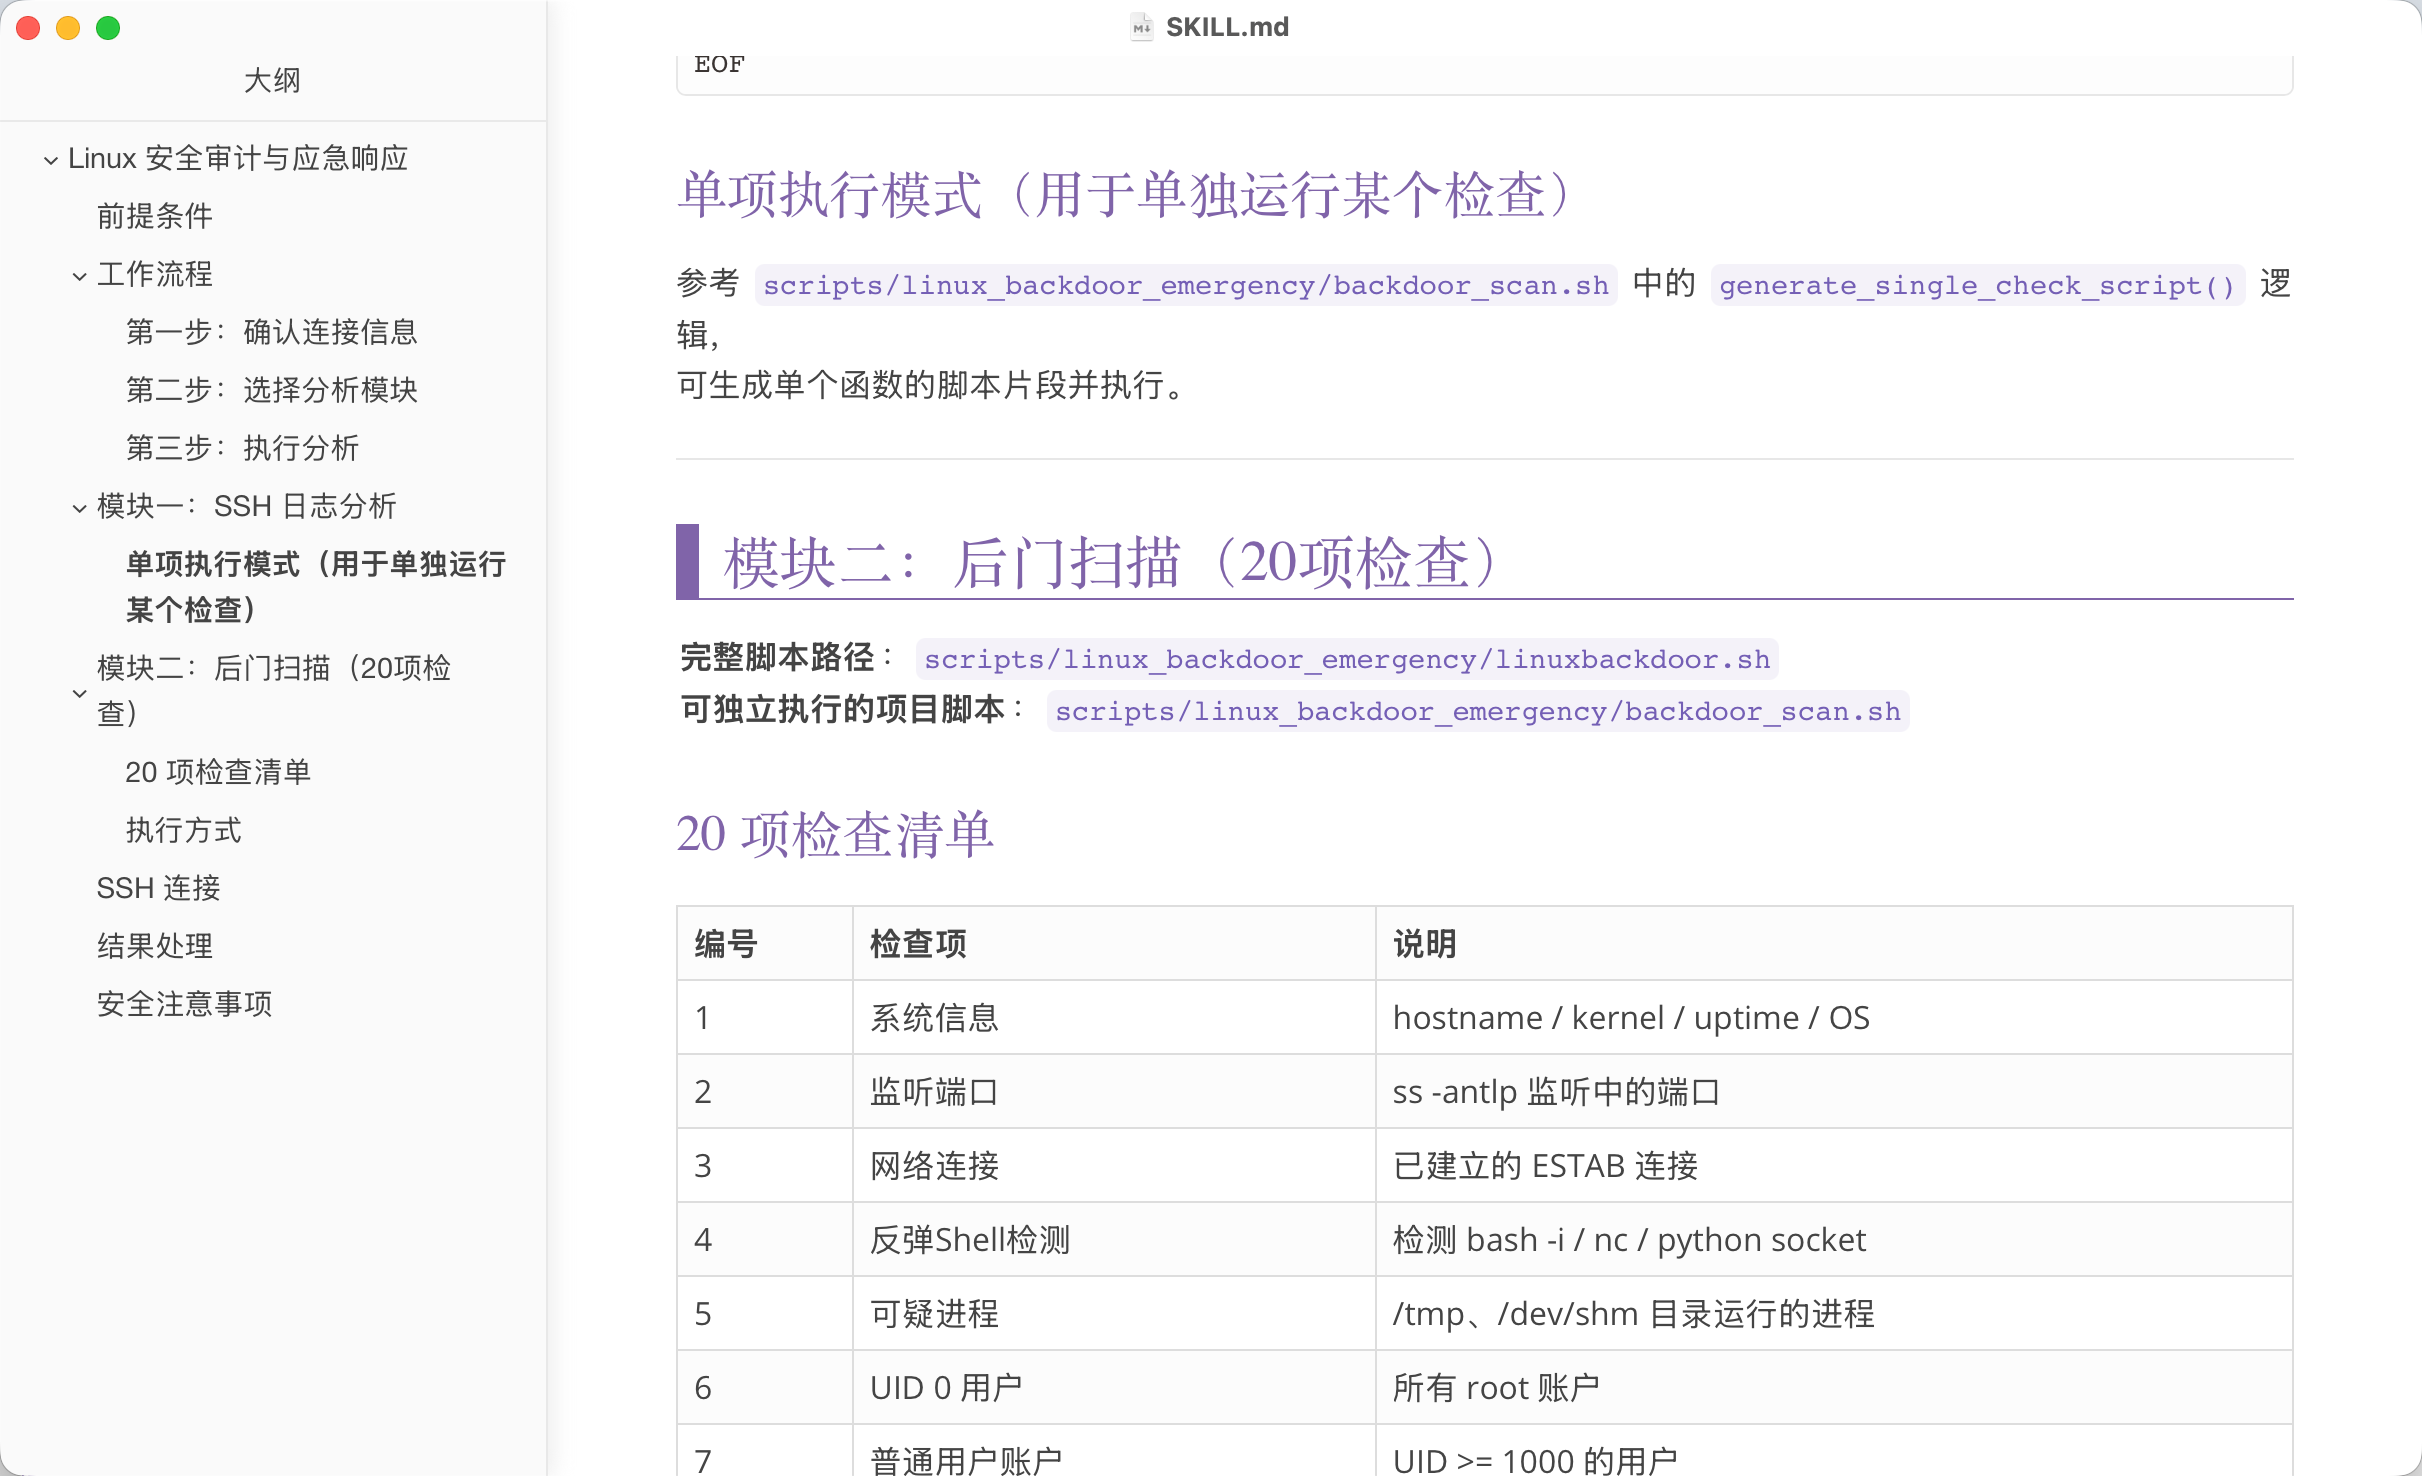Click the 大纲 sidebar header

(x=272, y=80)
